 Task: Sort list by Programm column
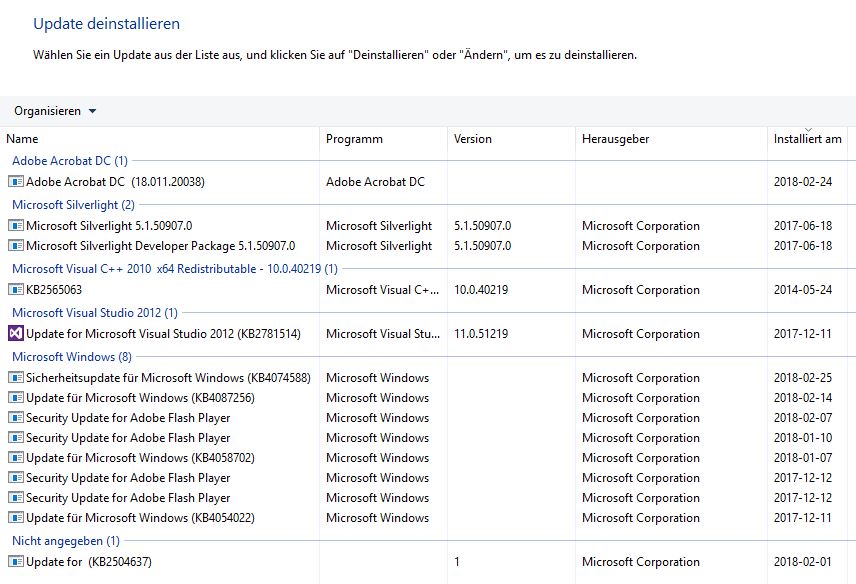coord(354,139)
